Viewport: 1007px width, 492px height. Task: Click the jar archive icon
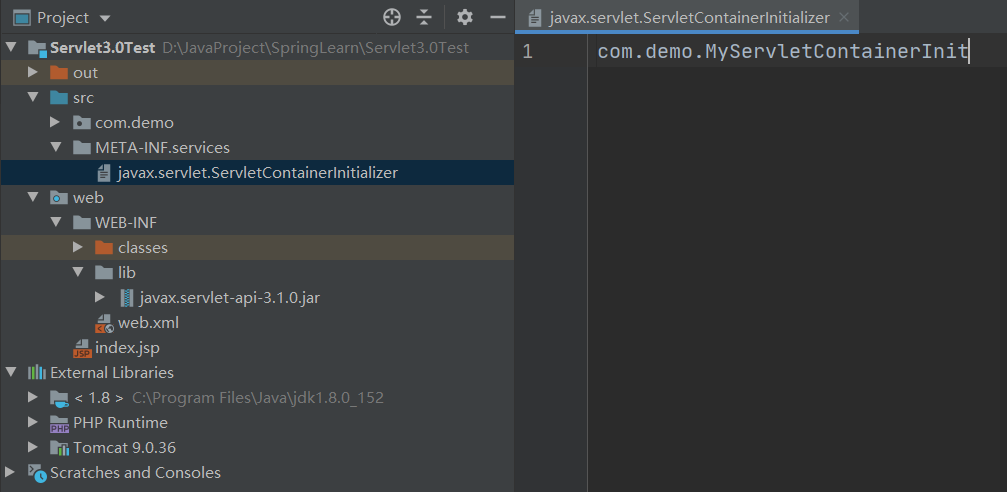[127, 297]
